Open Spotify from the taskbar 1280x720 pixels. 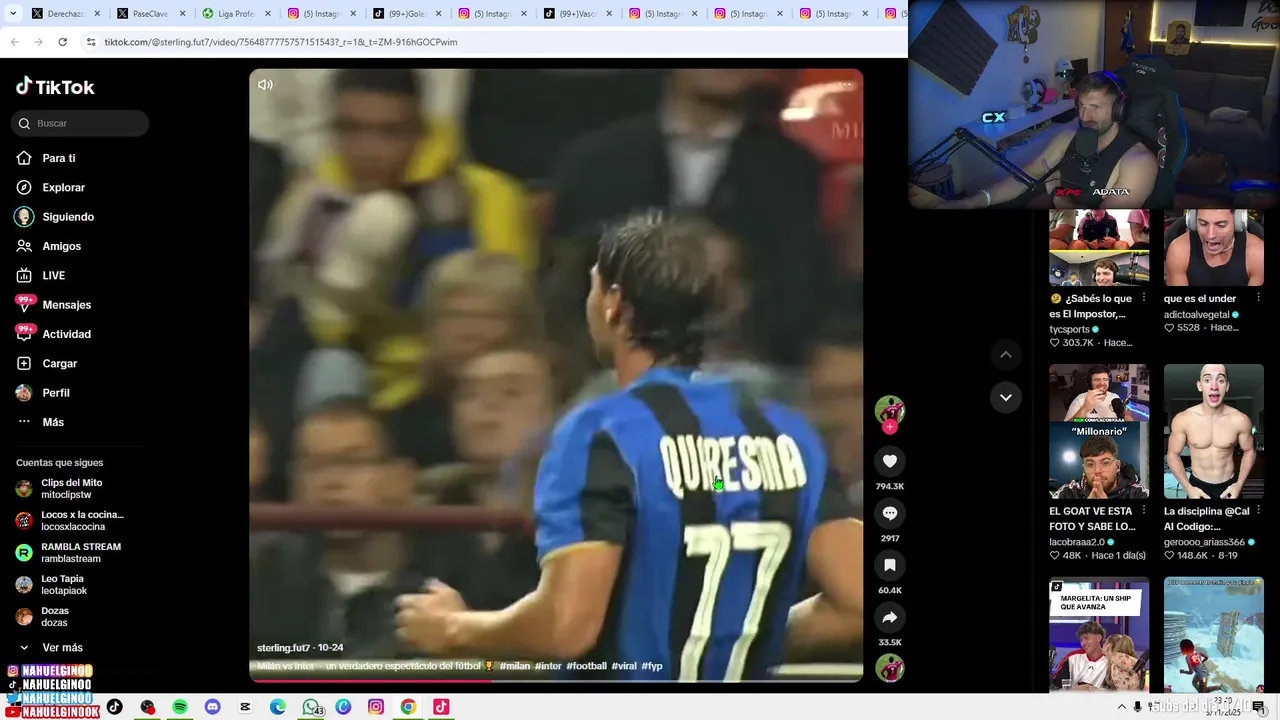[180, 707]
